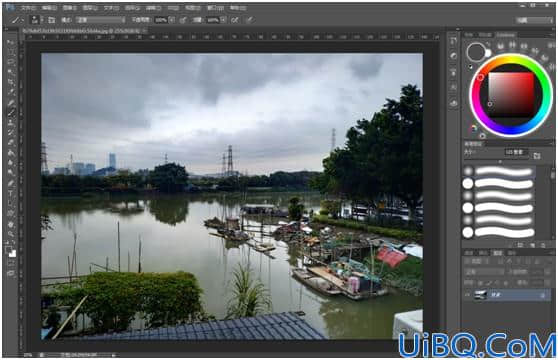Select the Horizontal Type tool

(x=11, y=194)
